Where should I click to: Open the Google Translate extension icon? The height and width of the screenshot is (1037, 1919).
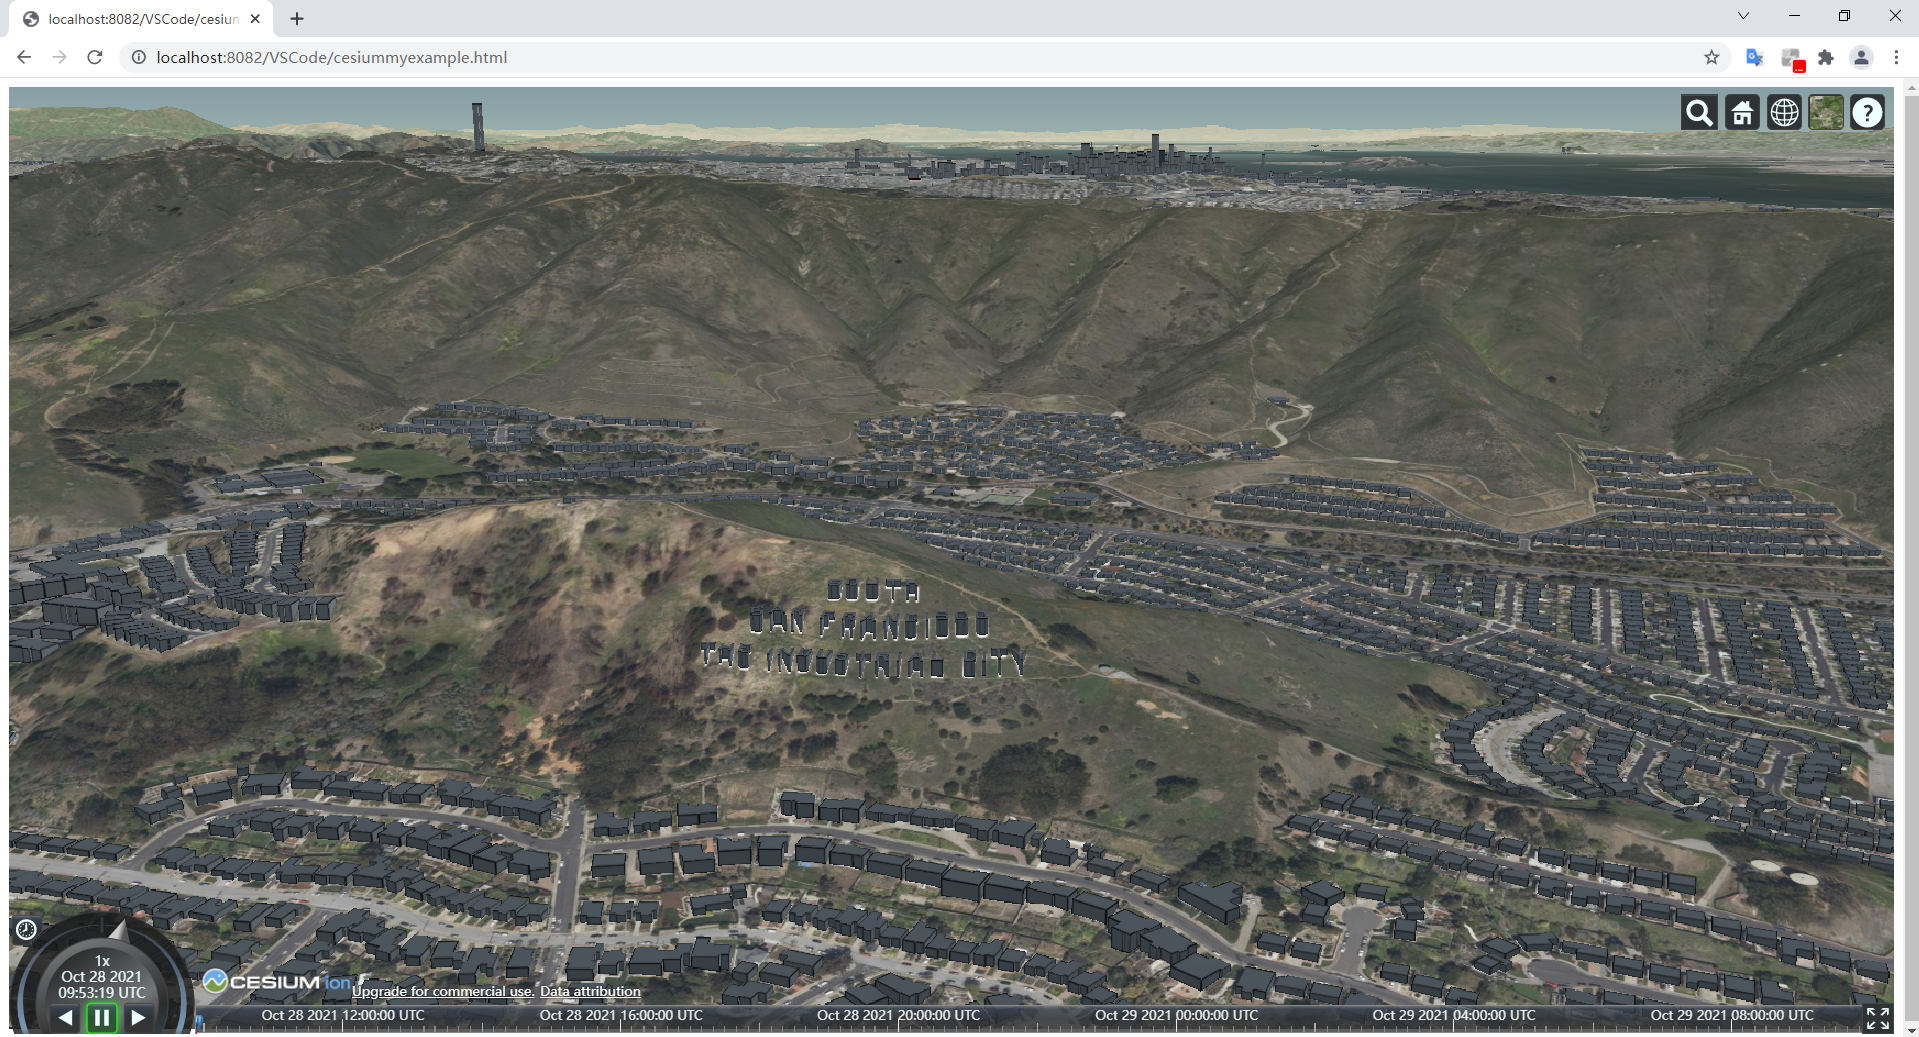[1754, 57]
